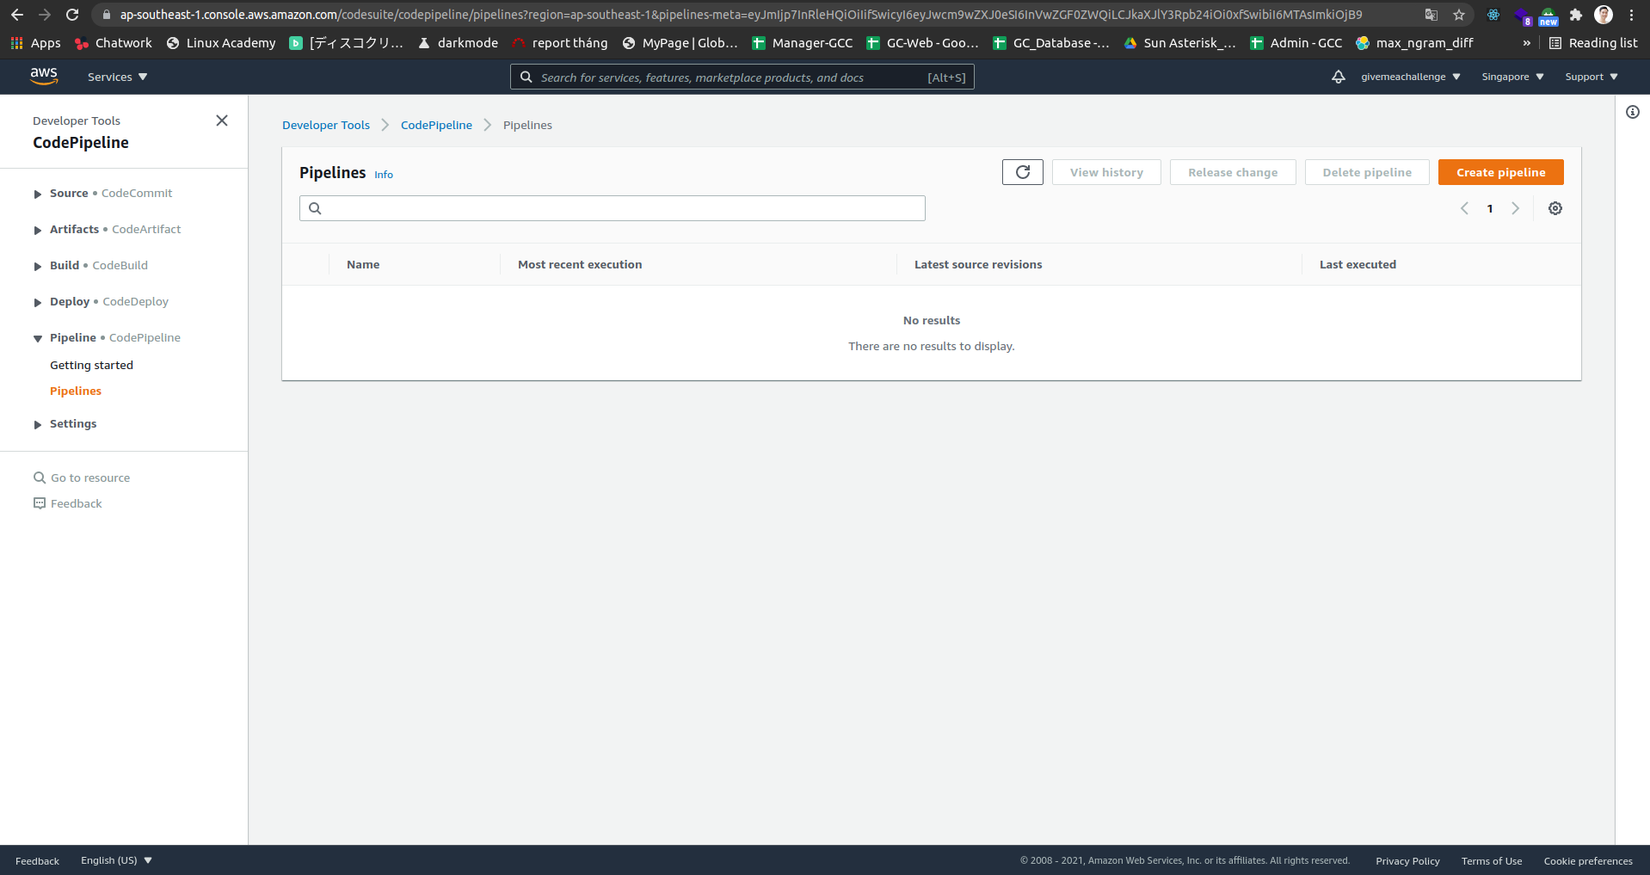Click the Delete pipeline button

[x=1367, y=172]
